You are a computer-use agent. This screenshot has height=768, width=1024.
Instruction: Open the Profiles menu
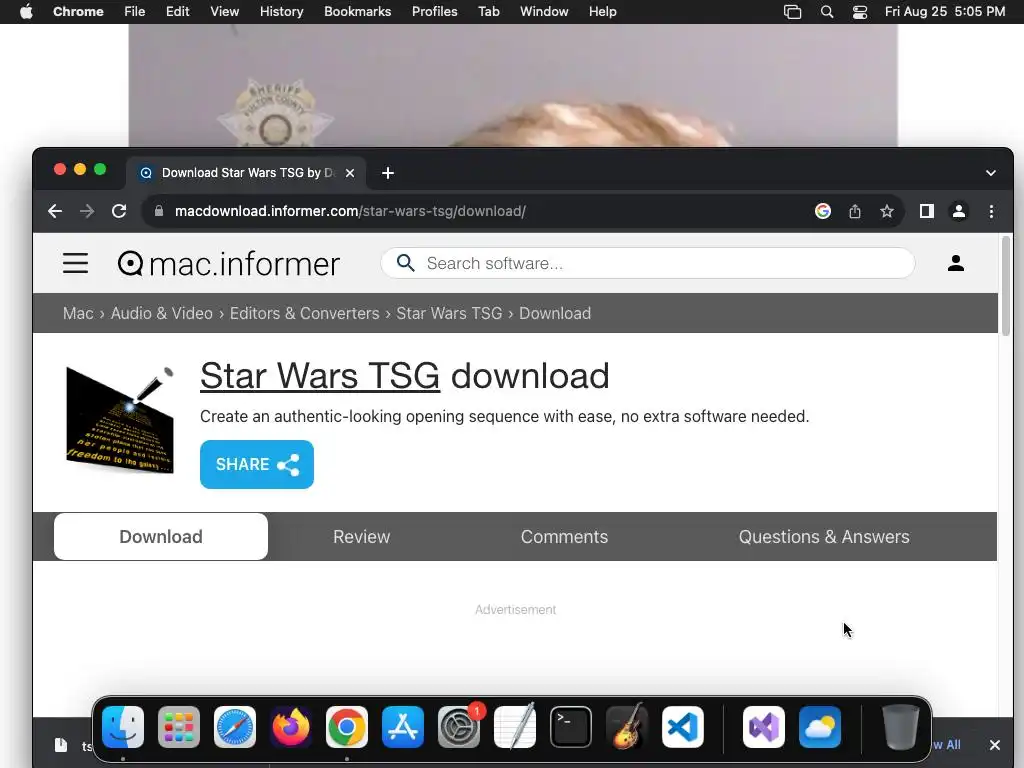point(434,12)
